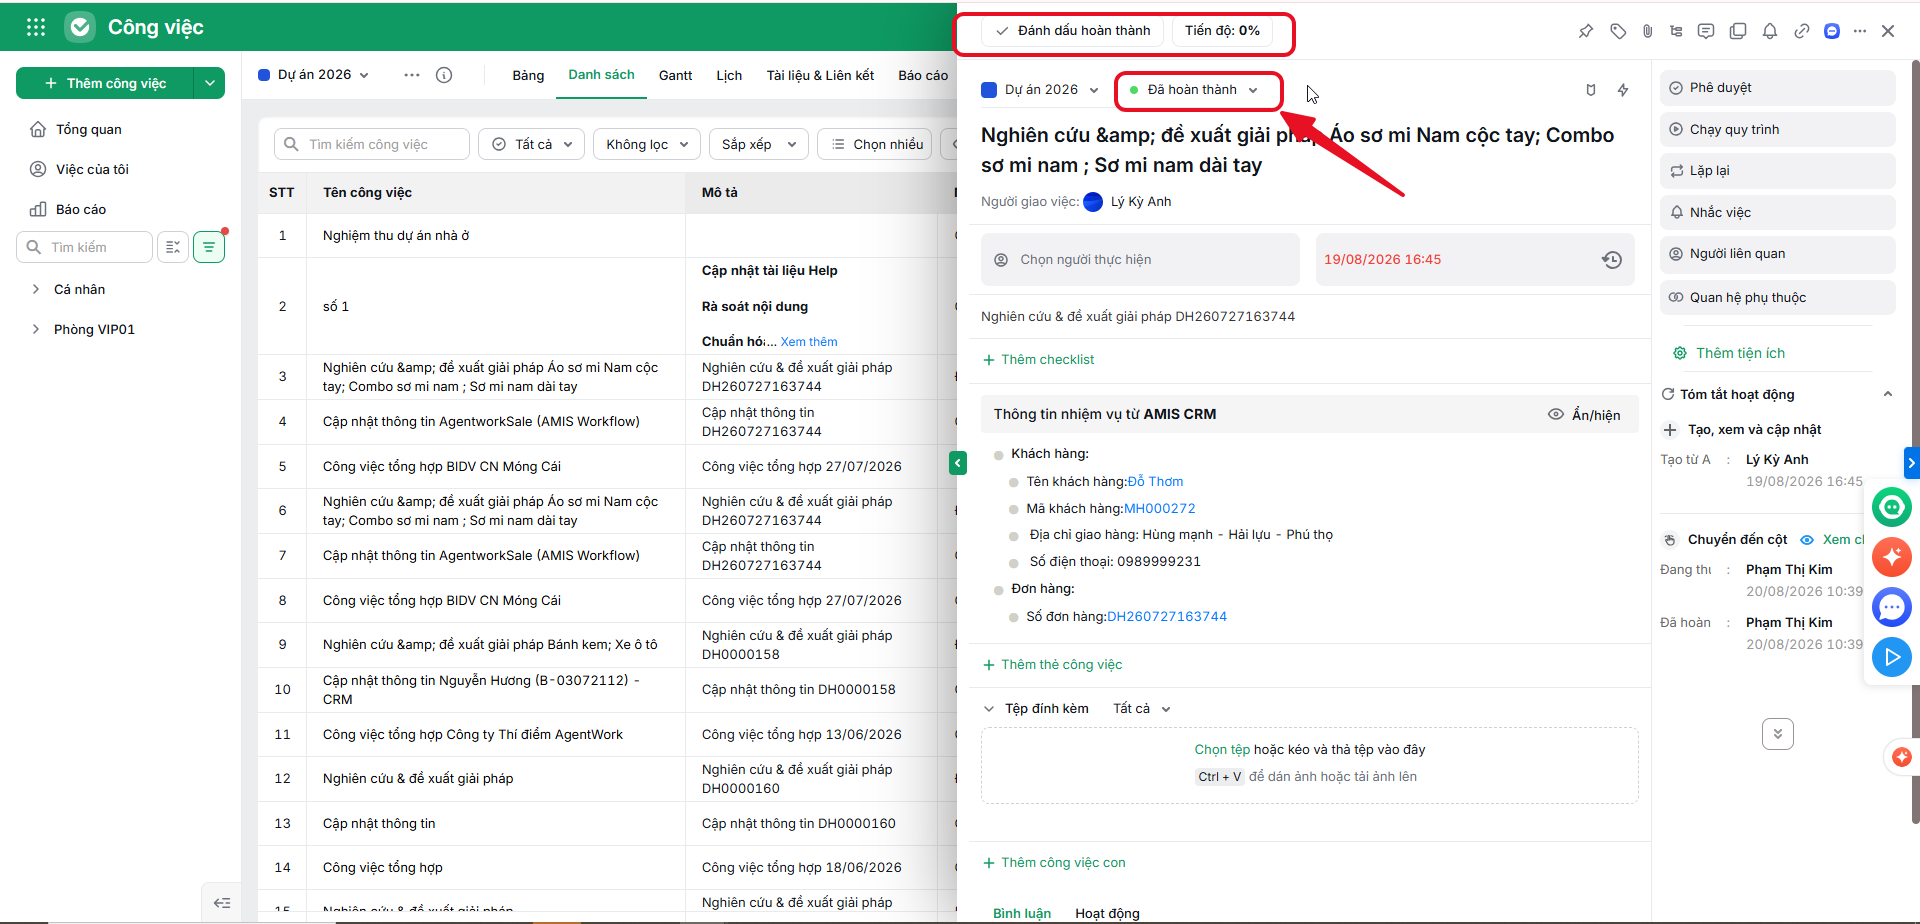Open the orange AI assistant floating icon

[1891, 557]
